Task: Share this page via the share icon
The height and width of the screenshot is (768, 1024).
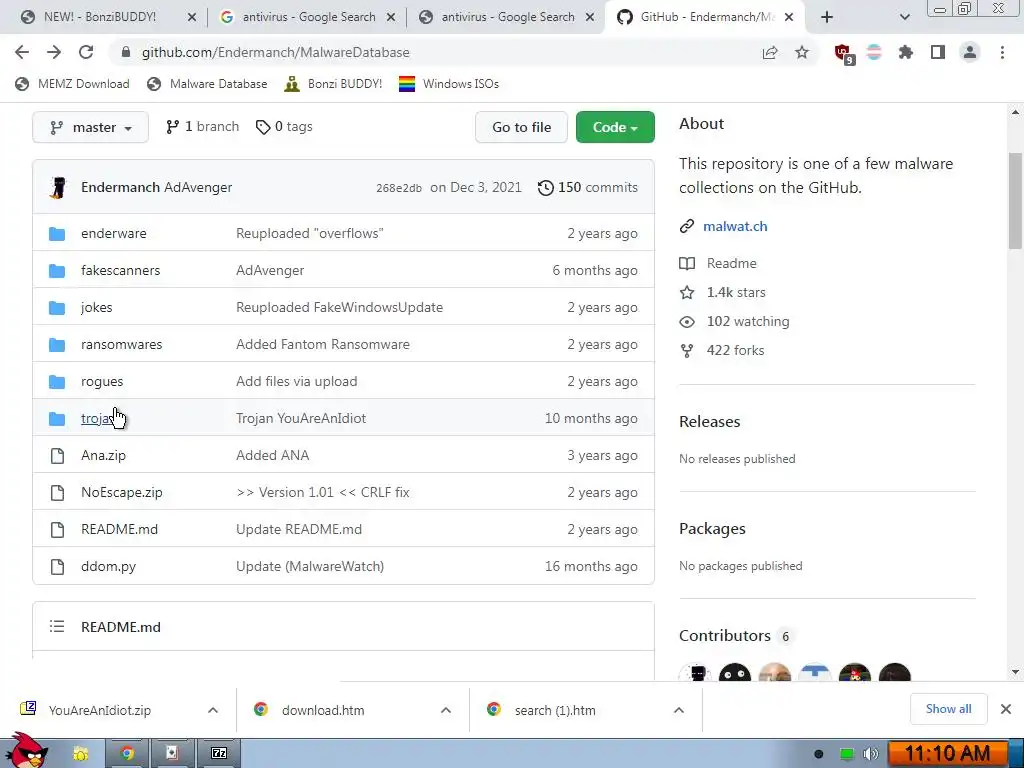Action: coord(770,52)
